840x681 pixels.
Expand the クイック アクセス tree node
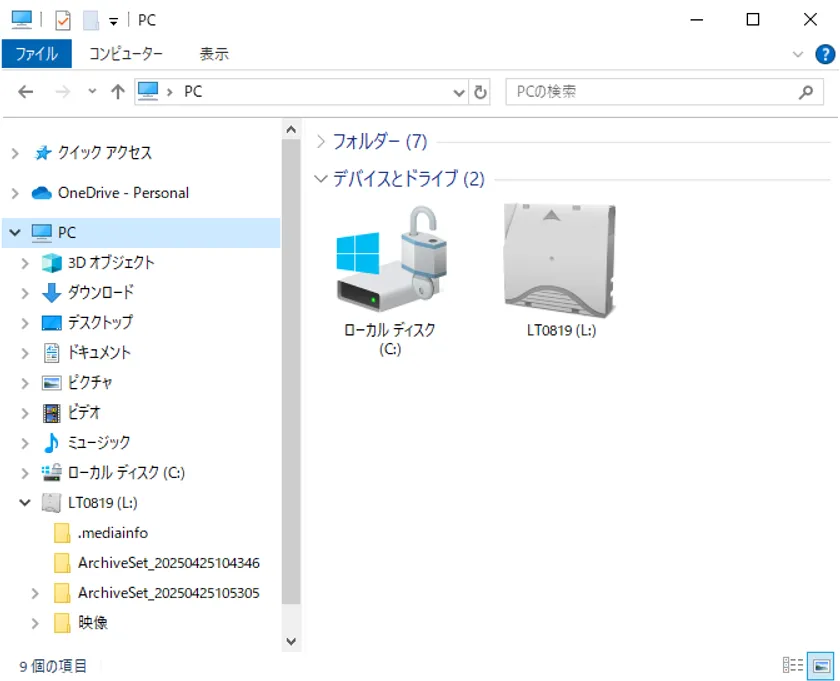pos(15,154)
